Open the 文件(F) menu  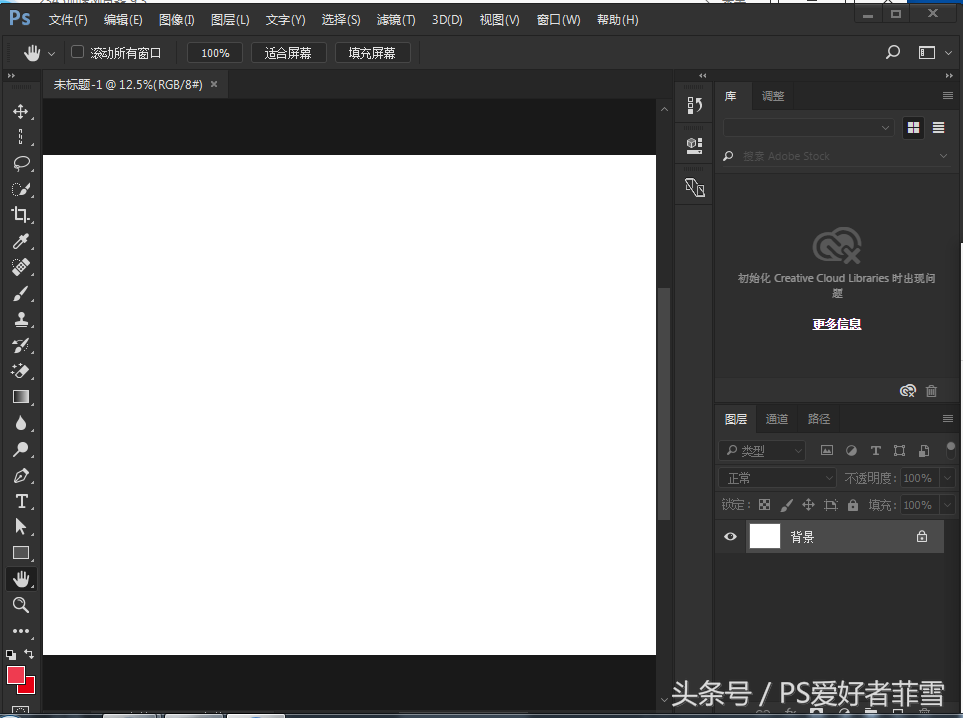tap(68, 20)
